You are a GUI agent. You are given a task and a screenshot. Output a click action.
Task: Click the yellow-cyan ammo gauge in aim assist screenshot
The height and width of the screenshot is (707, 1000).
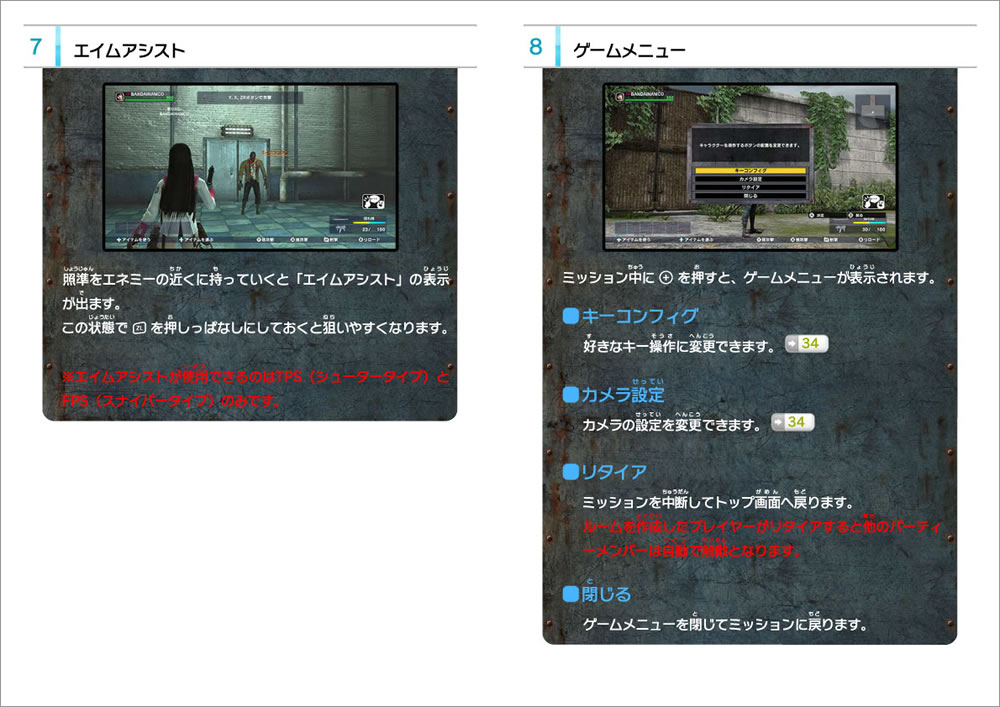tap(369, 222)
